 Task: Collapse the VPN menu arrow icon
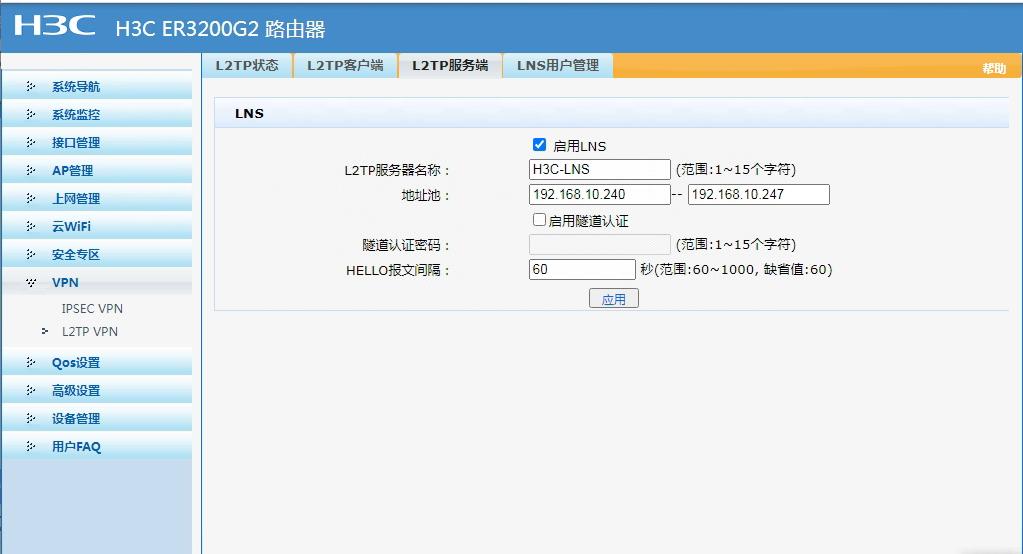pyautogui.click(x=31, y=283)
